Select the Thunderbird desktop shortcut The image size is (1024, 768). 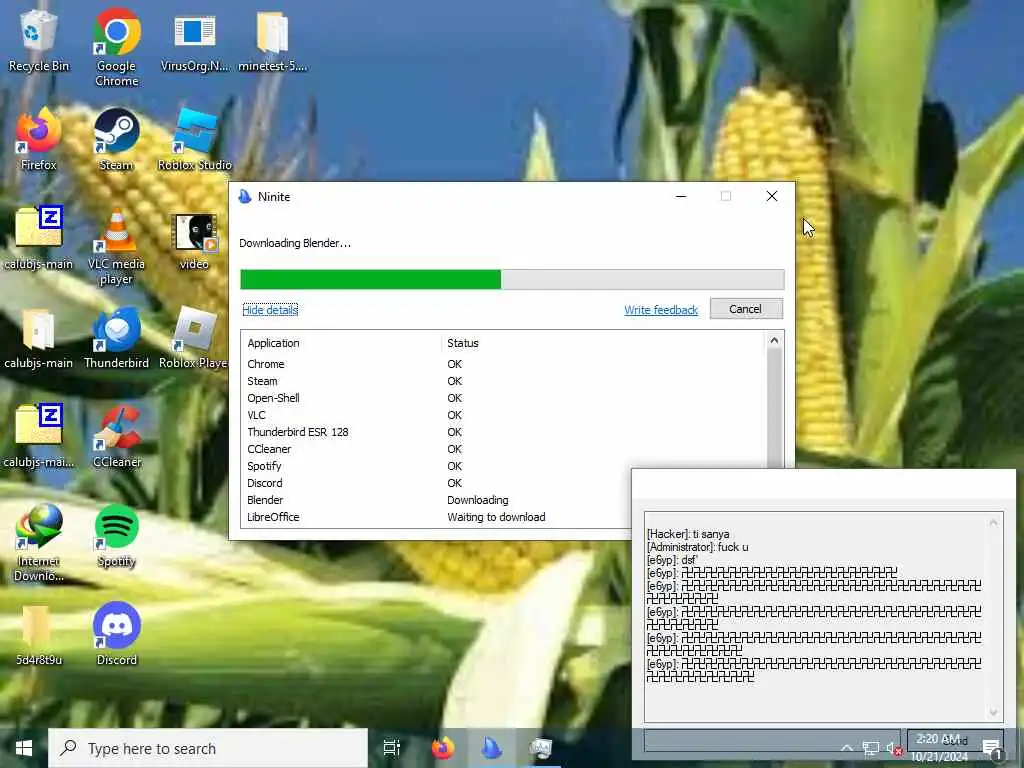(116, 338)
